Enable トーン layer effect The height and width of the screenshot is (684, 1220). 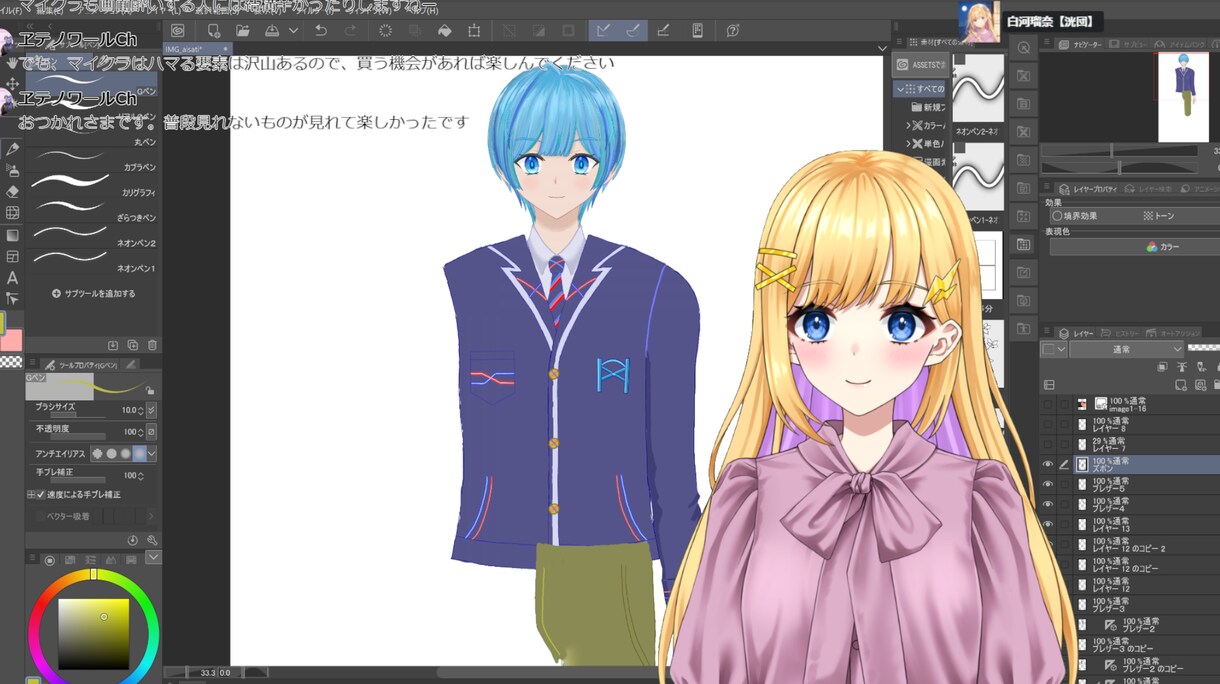point(1159,215)
